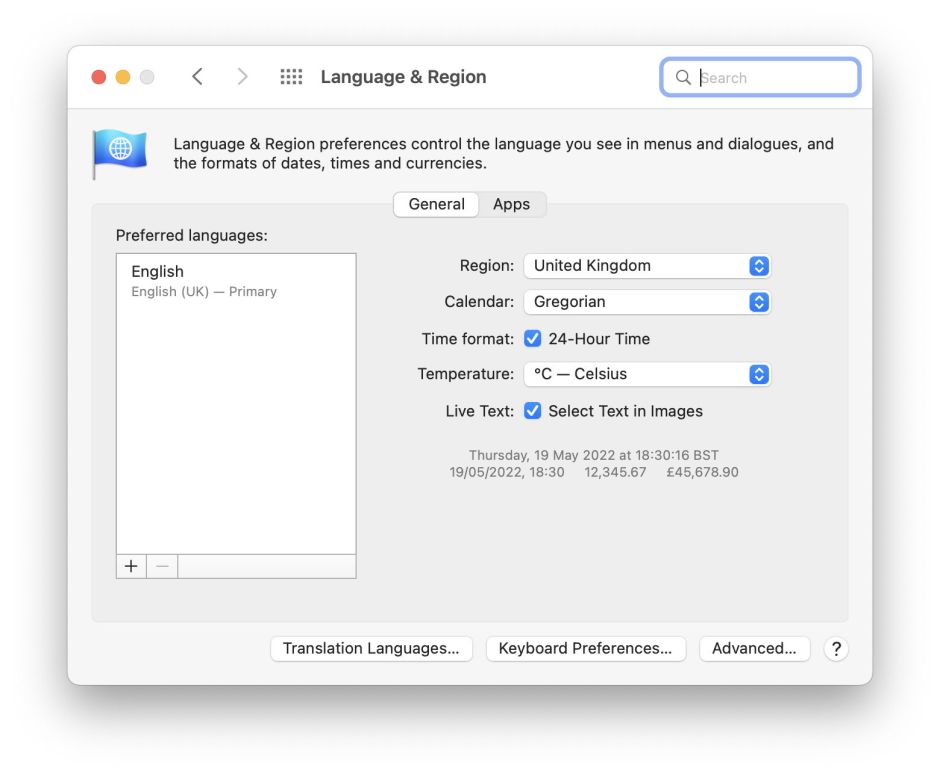Click the minus remove language button
Viewport: 940px width, 774px height.
162,566
